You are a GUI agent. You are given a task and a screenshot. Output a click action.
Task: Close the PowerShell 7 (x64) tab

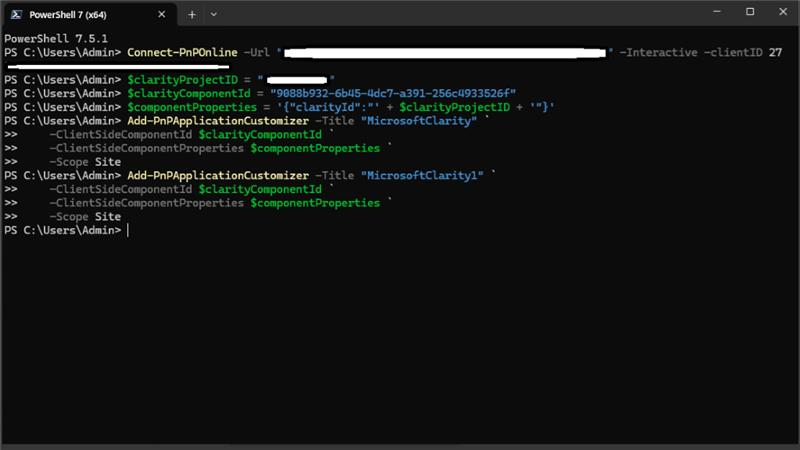[162, 14]
